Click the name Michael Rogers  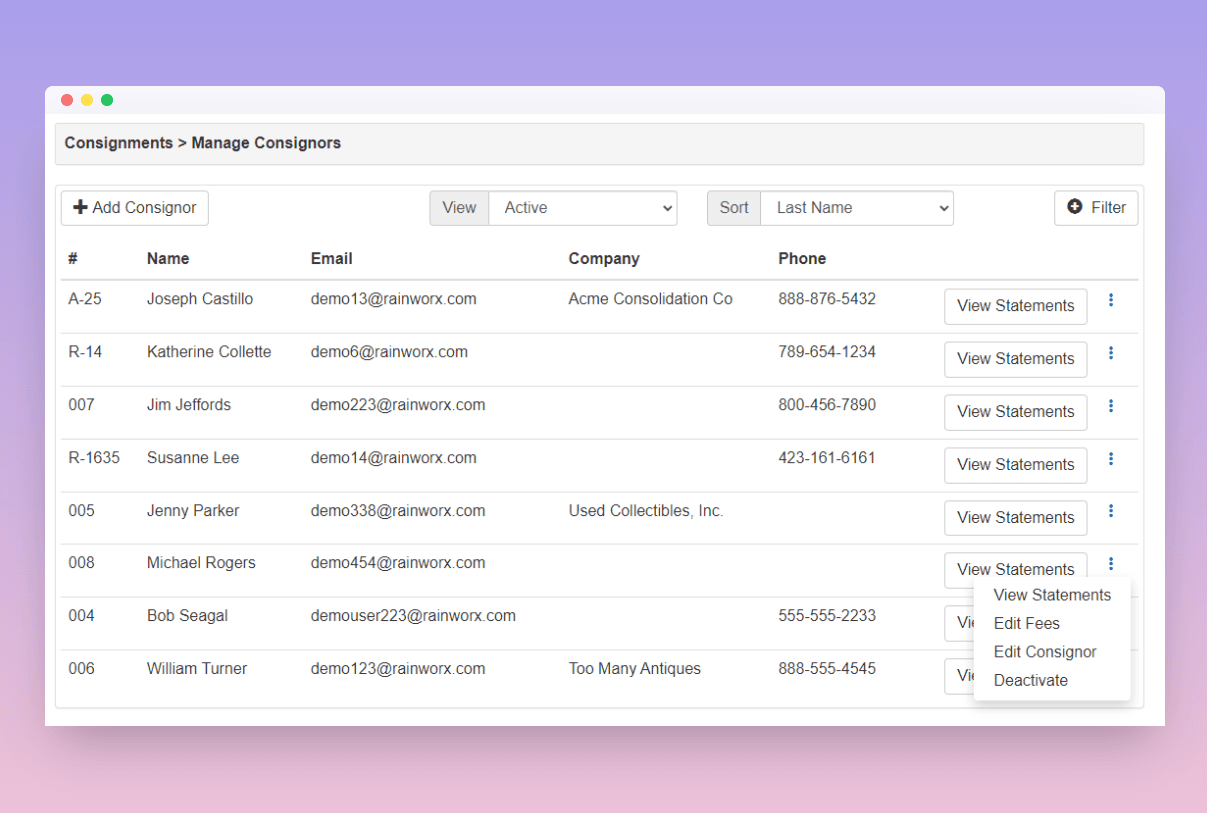tap(201, 563)
